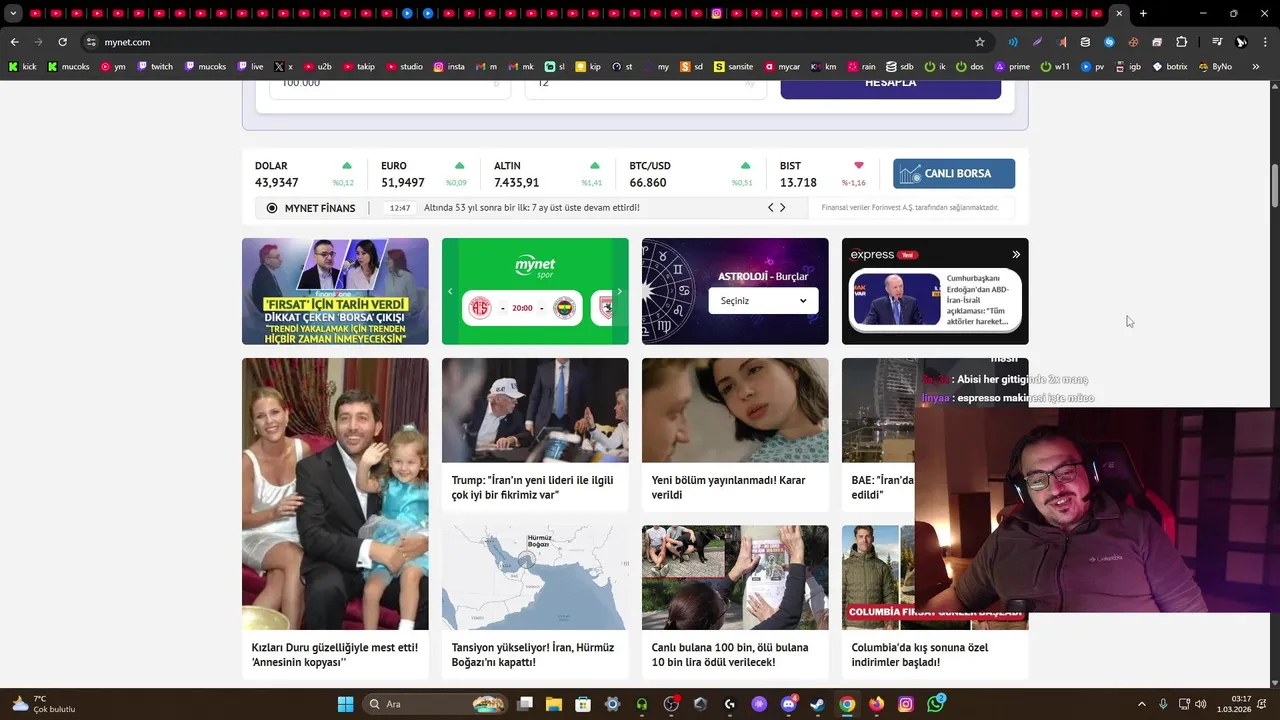Switch to the Instagram browser tab
Screen dimensions: 1280x720
(x=717, y=14)
